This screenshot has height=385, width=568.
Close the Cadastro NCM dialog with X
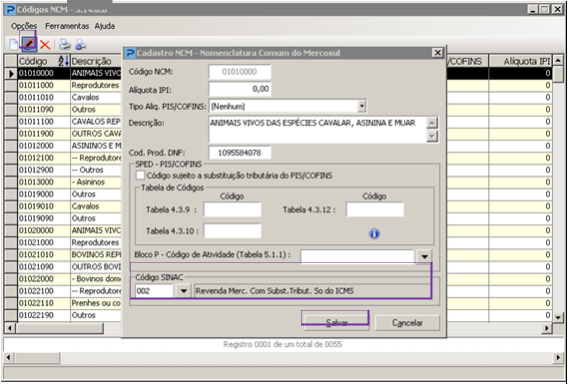pyautogui.click(x=437, y=53)
